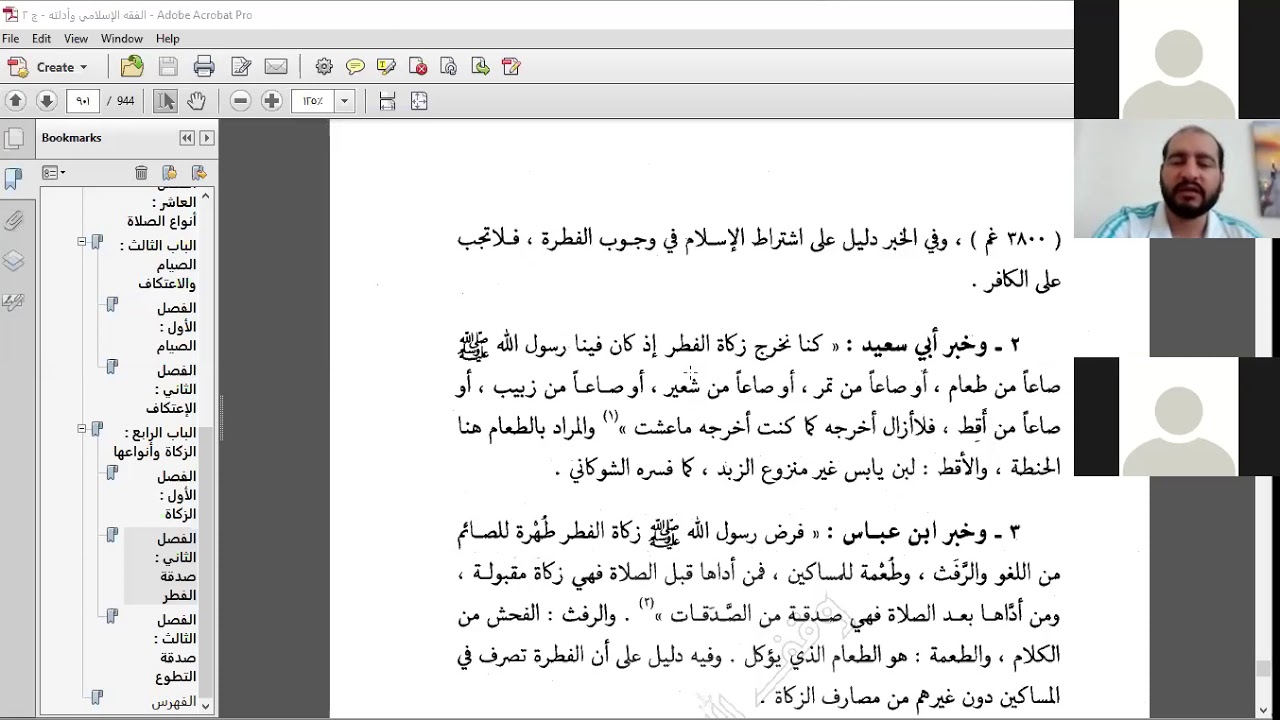Go to previous page with up arrow

(15, 100)
